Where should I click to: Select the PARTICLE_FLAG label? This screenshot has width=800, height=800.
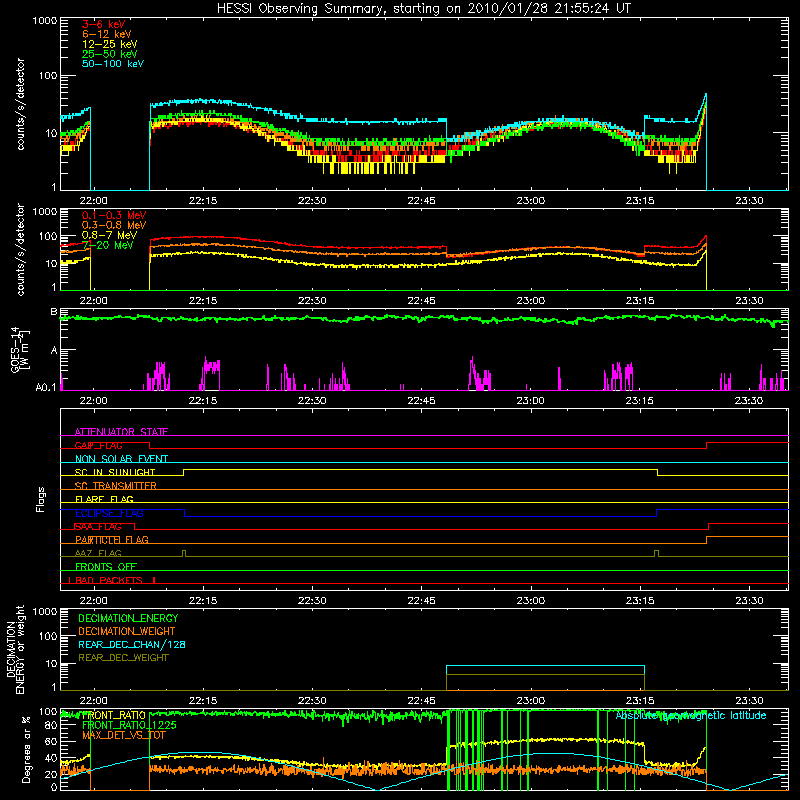pyautogui.click(x=112, y=540)
